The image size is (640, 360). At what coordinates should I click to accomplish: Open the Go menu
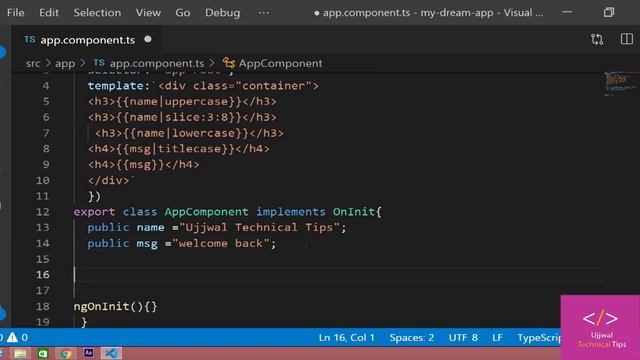(x=182, y=13)
